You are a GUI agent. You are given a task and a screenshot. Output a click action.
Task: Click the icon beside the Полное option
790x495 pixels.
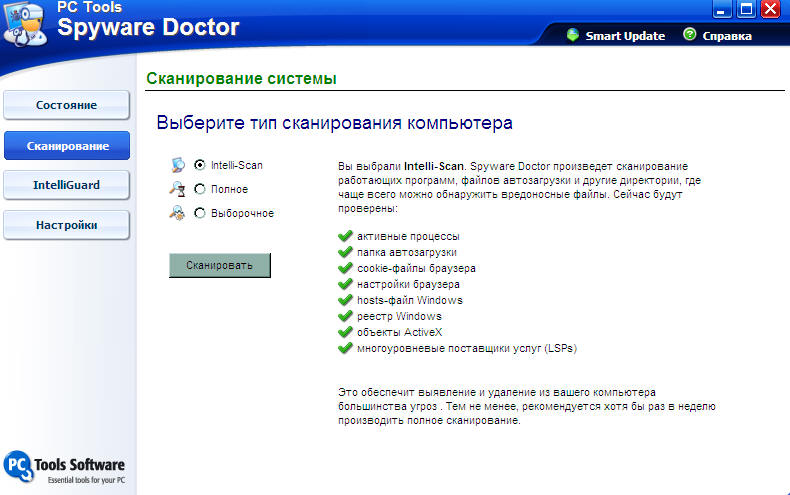[177, 189]
